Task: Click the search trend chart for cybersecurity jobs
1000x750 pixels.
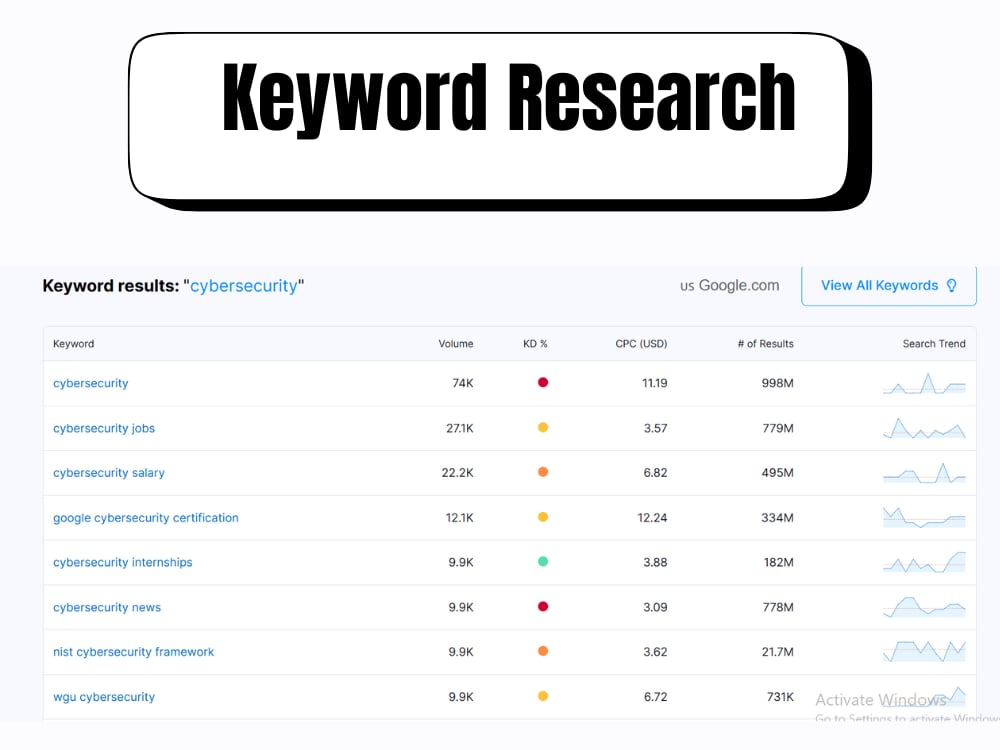Action: coord(924,429)
